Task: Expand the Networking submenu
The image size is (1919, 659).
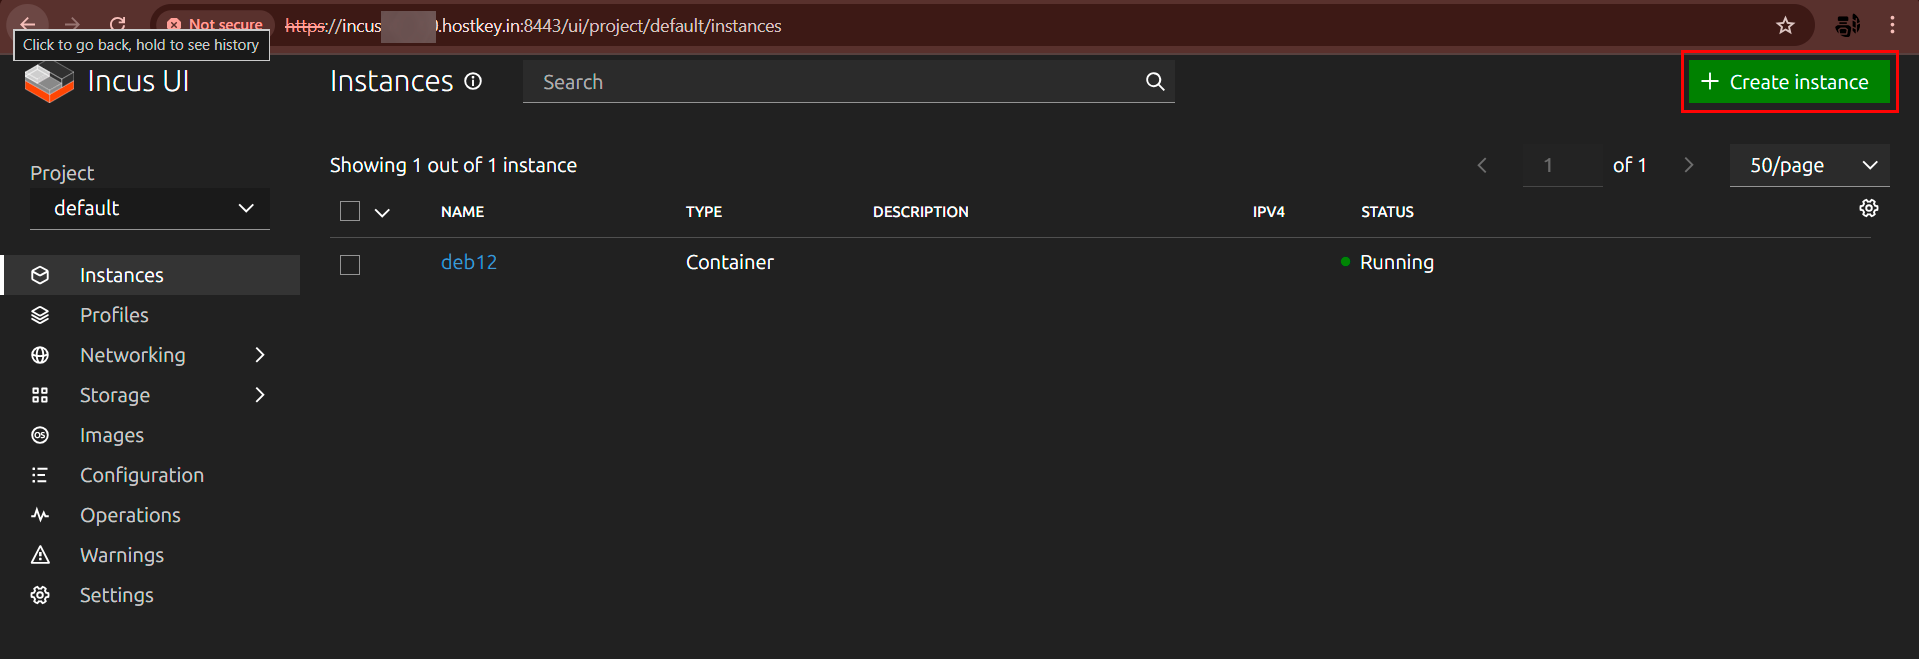Action: coord(259,355)
